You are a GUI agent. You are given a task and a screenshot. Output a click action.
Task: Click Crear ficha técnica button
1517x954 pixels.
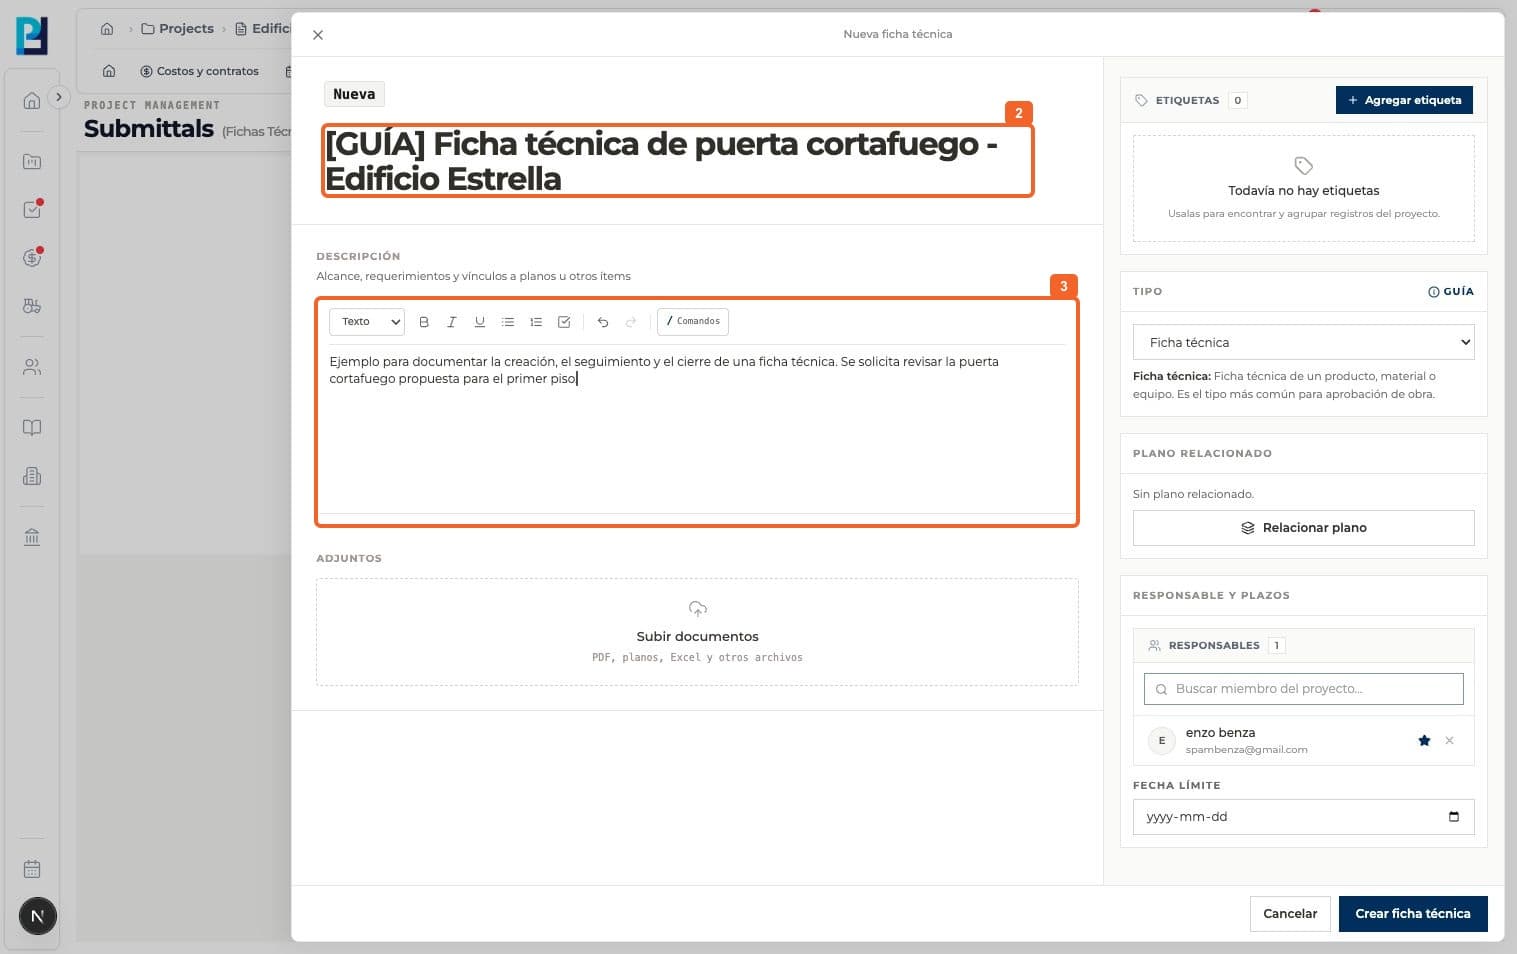(x=1413, y=914)
